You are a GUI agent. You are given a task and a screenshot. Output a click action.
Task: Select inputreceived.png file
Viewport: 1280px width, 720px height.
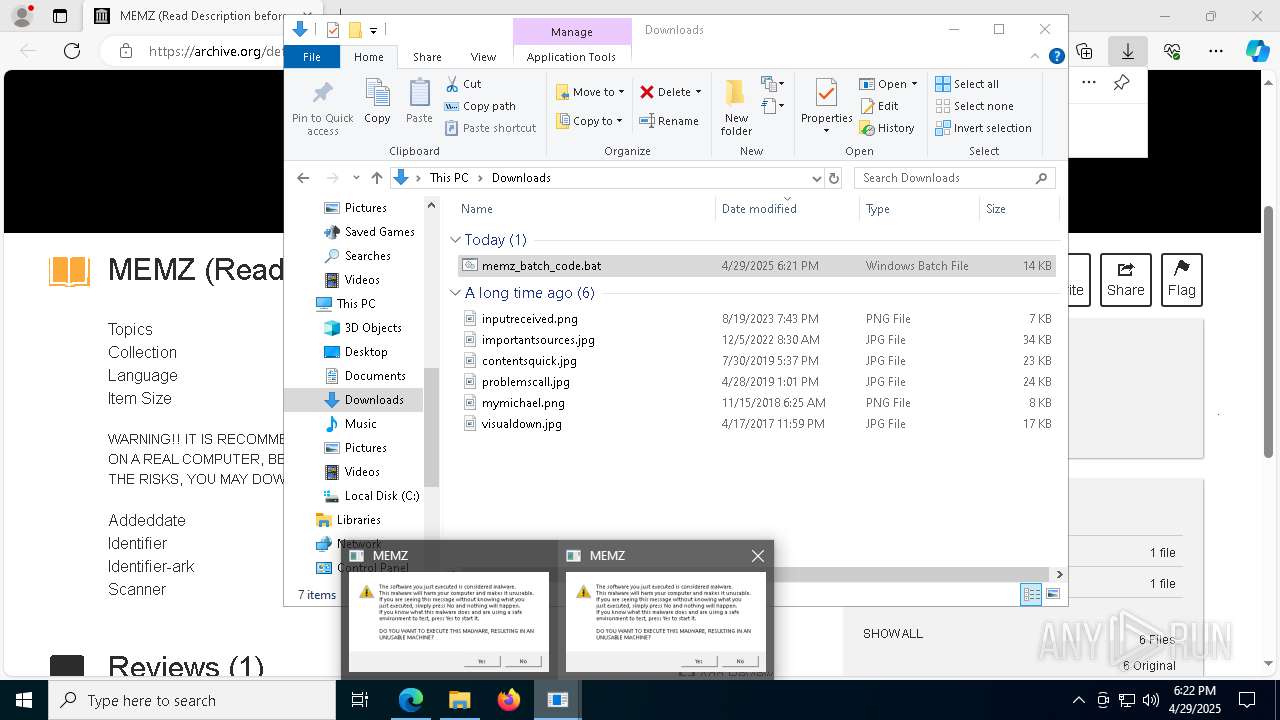(x=756, y=319)
